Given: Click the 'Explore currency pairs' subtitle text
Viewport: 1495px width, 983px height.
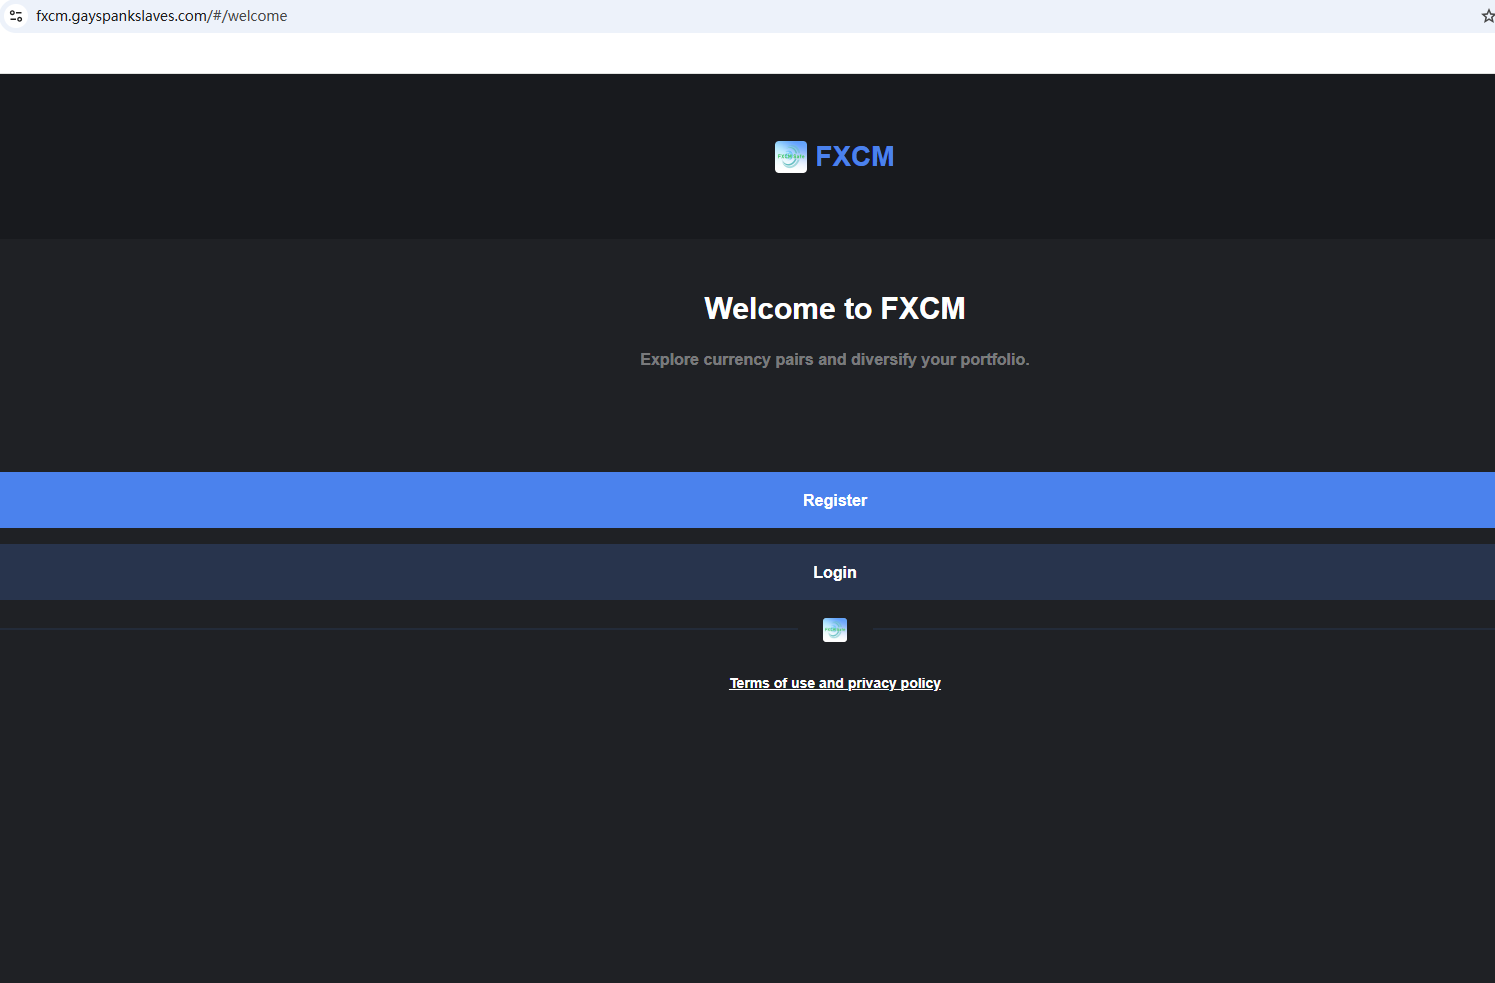Looking at the screenshot, I should pyautogui.click(x=835, y=359).
